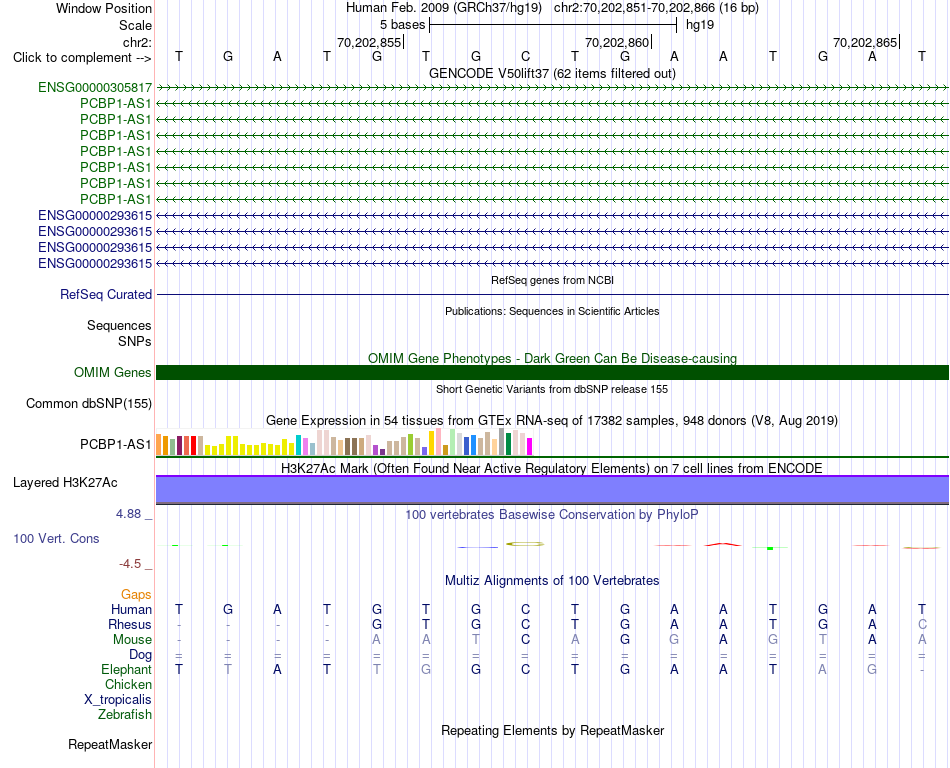Click the Scale track label
The width and height of the screenshot is (950, 768).
(x=135, y=25)
